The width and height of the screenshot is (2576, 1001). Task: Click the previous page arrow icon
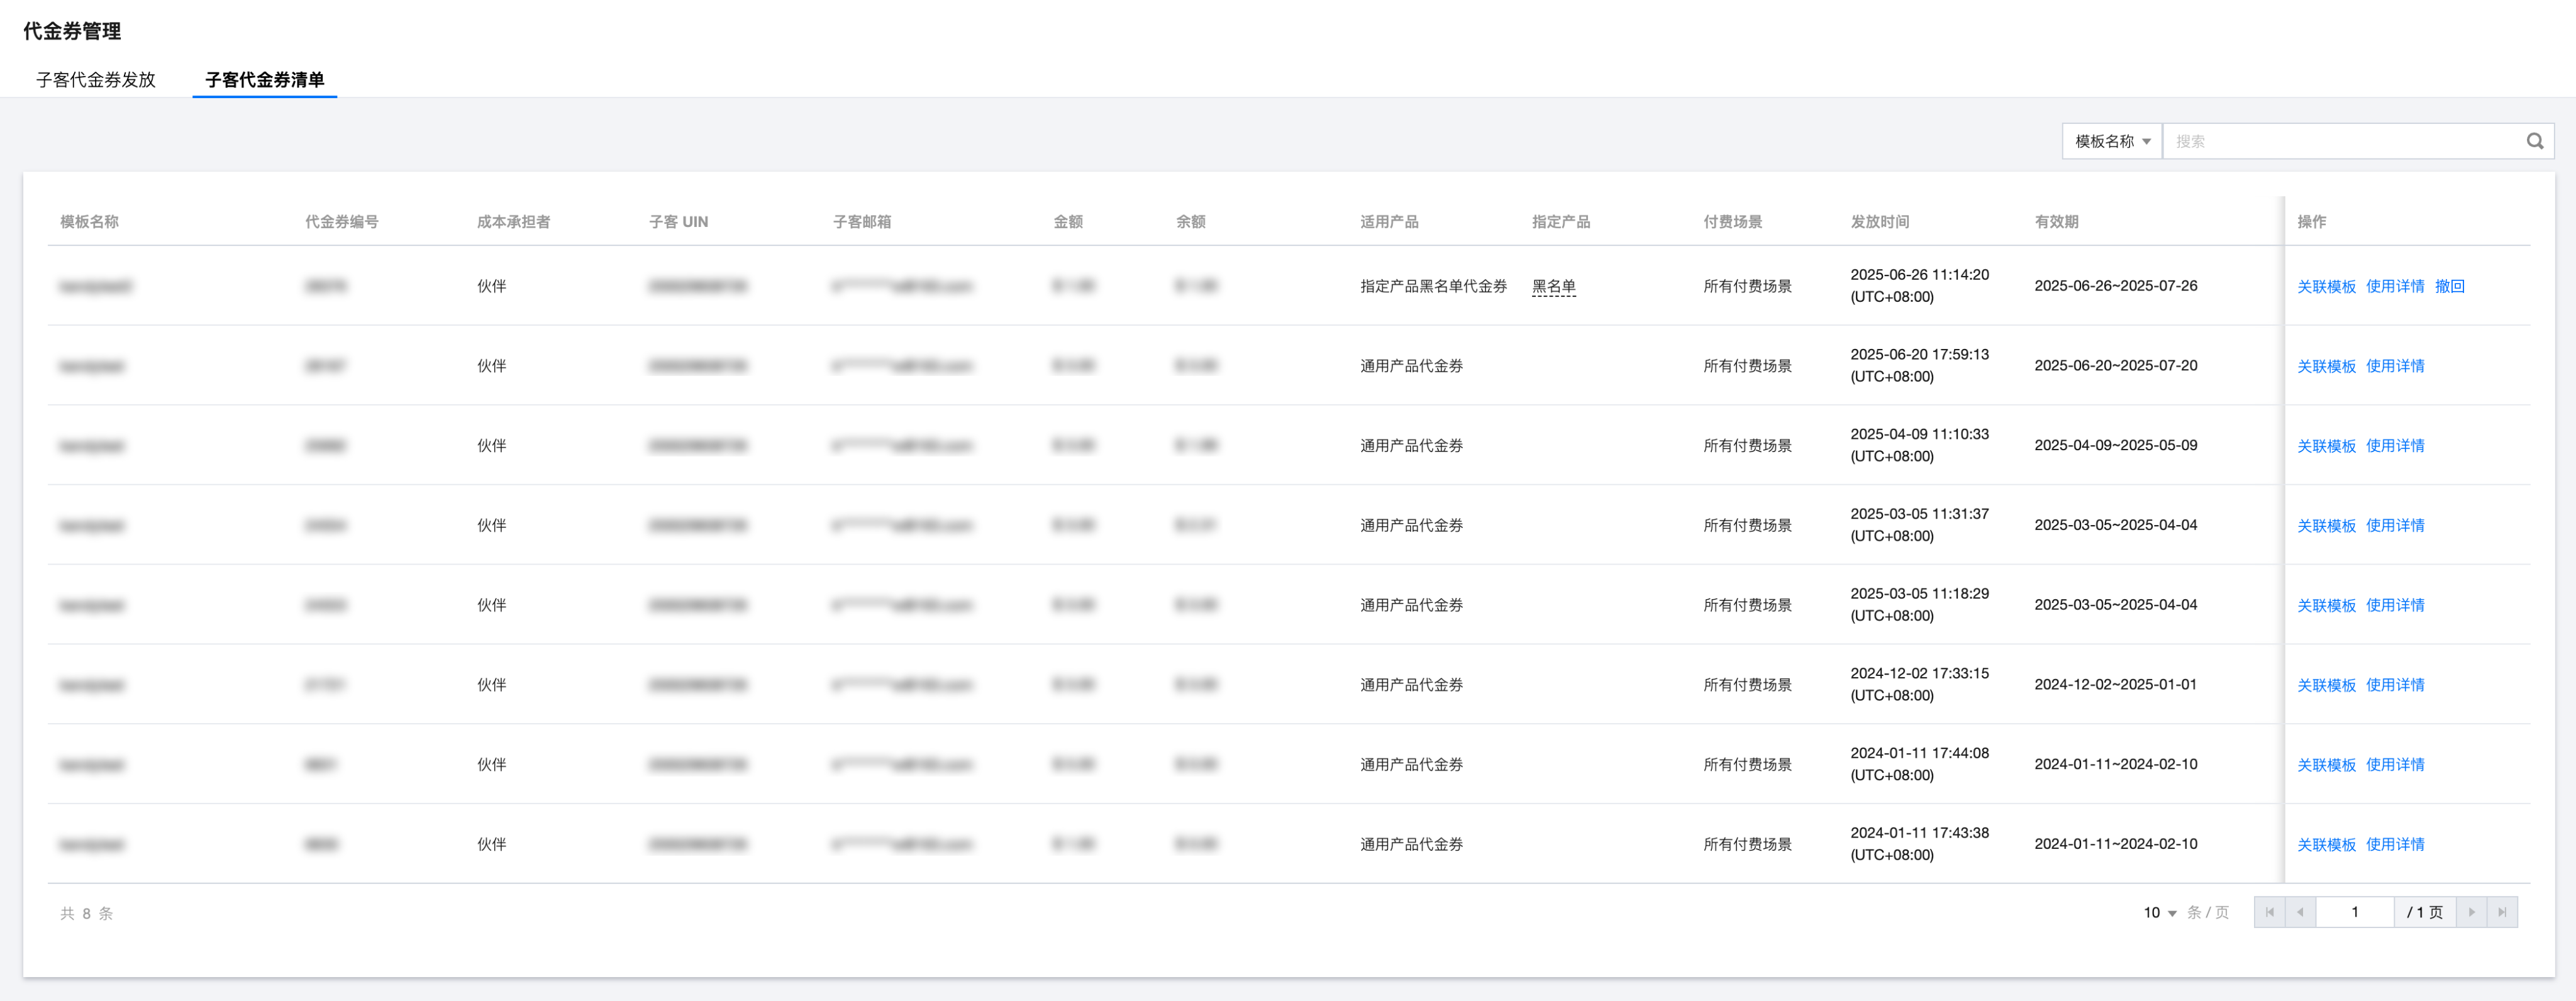pos(2300,912)
